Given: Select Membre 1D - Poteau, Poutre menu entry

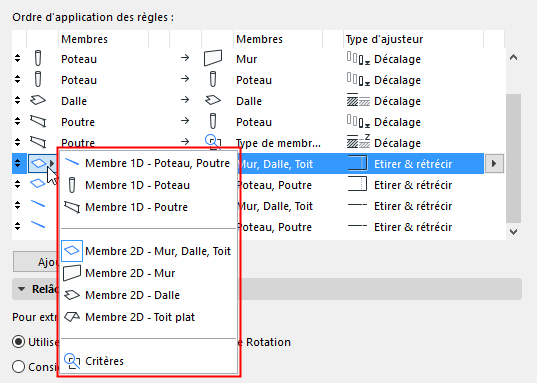Looking at the screenshot, I should 148,163.
